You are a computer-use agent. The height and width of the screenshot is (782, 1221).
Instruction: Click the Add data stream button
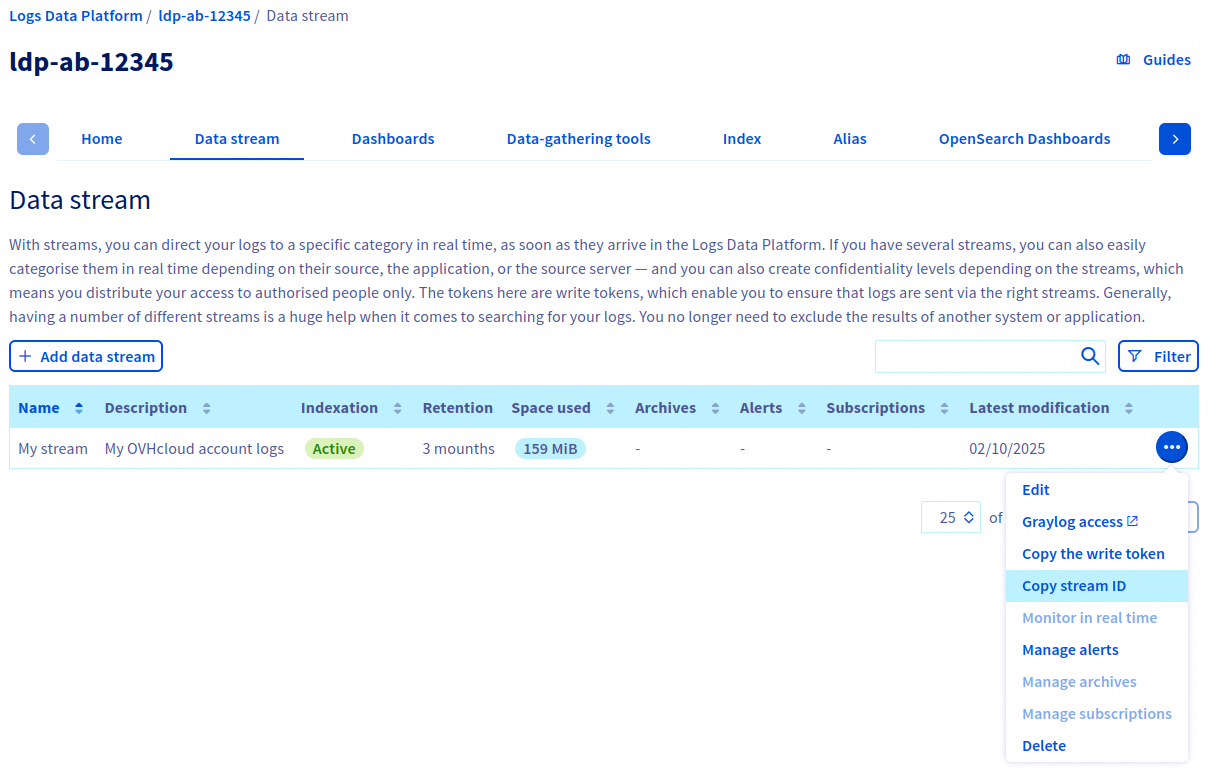[x=86, y=356]
